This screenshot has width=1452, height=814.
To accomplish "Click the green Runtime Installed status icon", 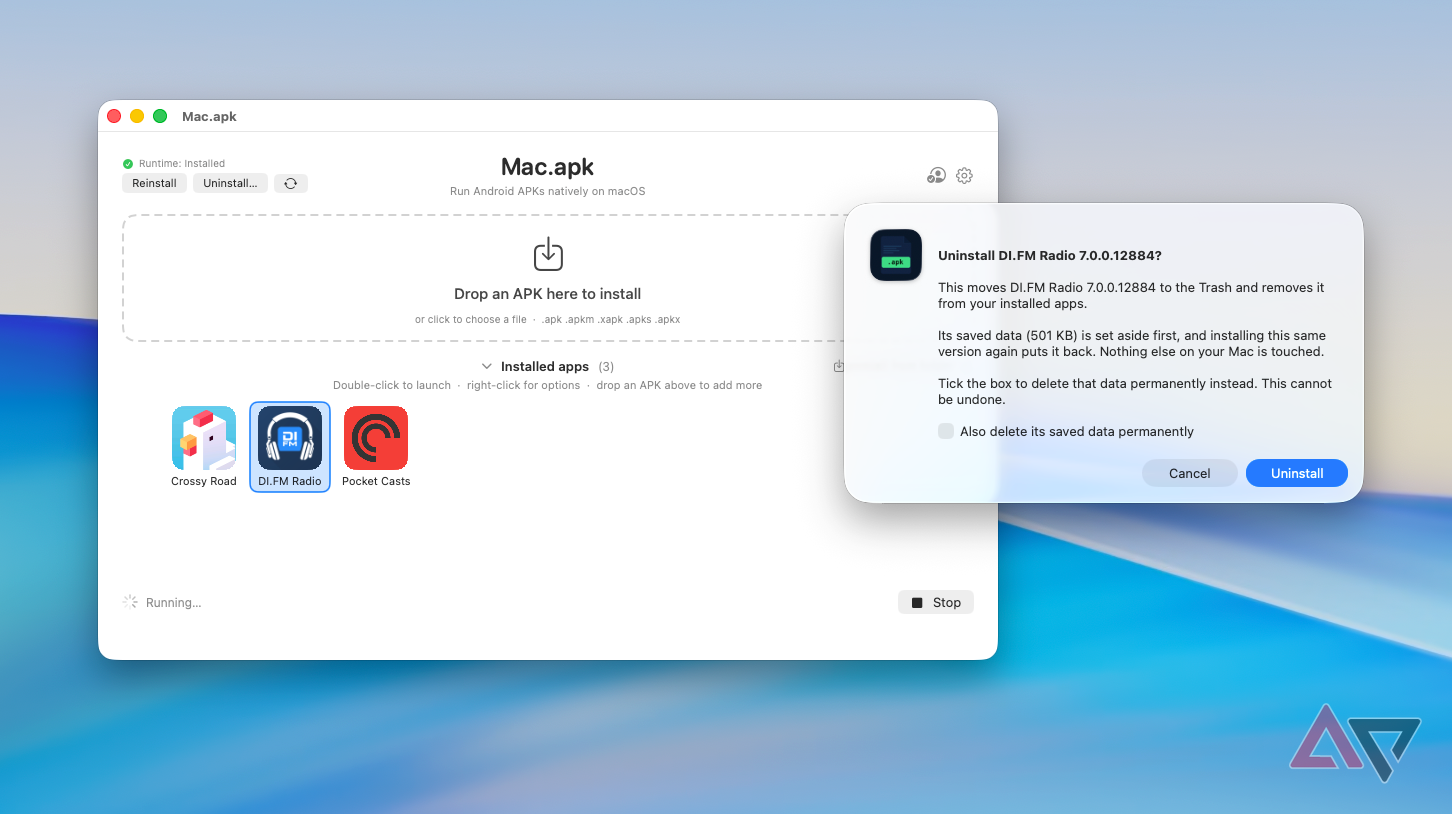I will tap(128, 163).
